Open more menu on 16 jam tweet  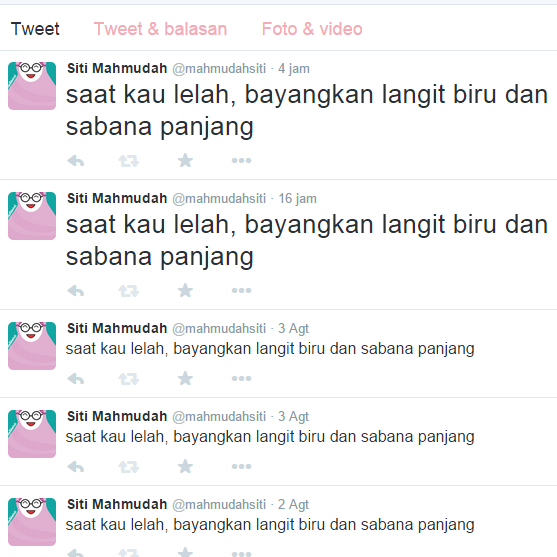[x=242, y=291]
